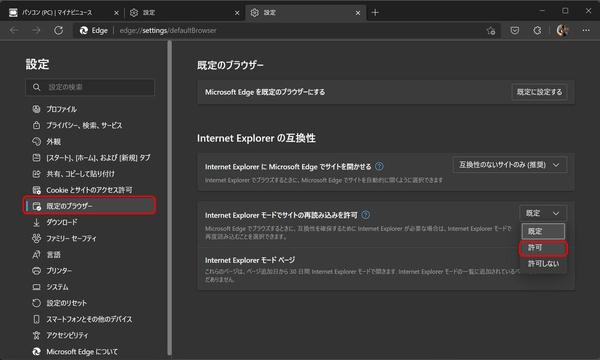Click the phone icon for スマートフォンとその他のデバイス
This screenshot has width=600, height=360.
click(36, 319)
